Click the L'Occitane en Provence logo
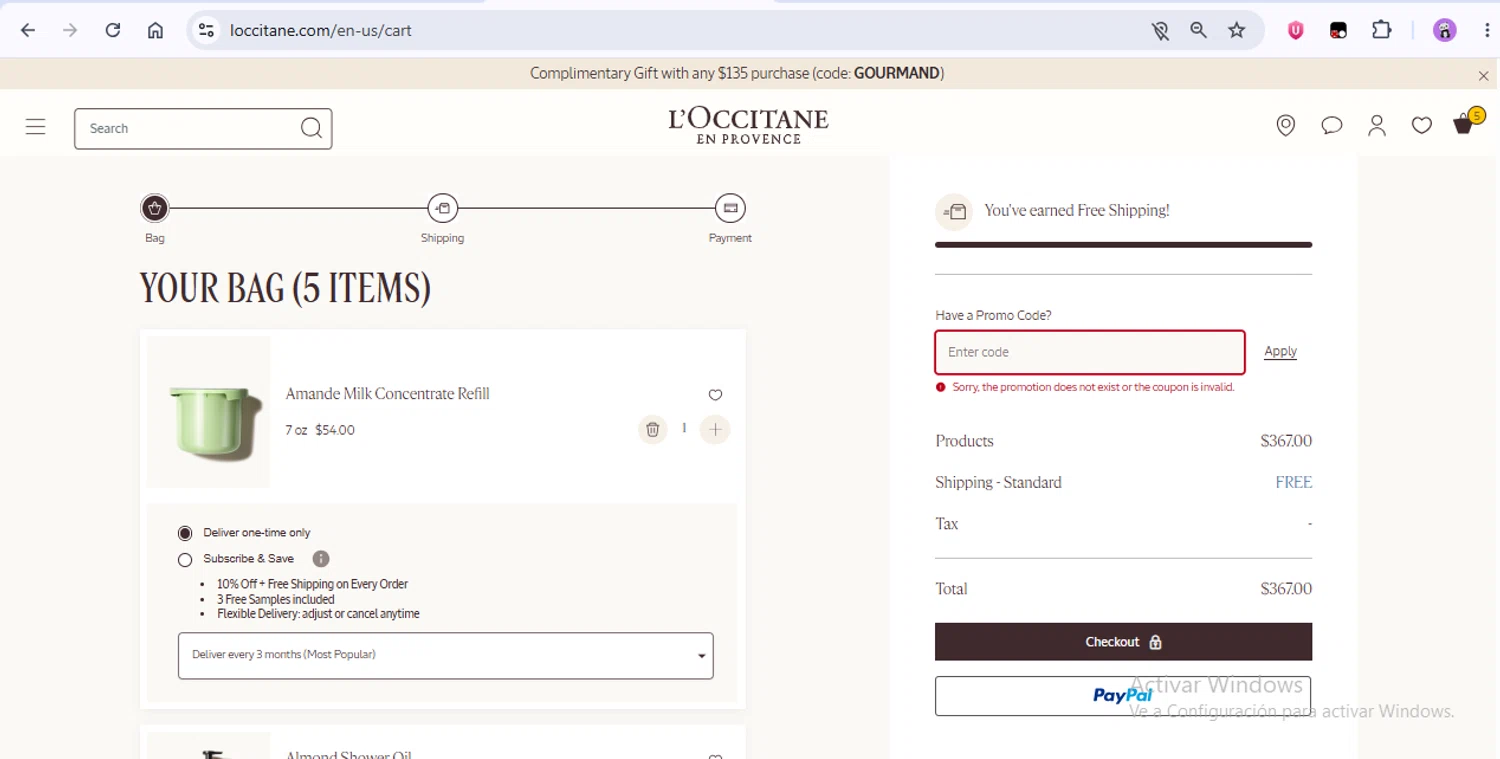Image resolution: width=1500 pixels, height=759 pixels. (749, 126)
